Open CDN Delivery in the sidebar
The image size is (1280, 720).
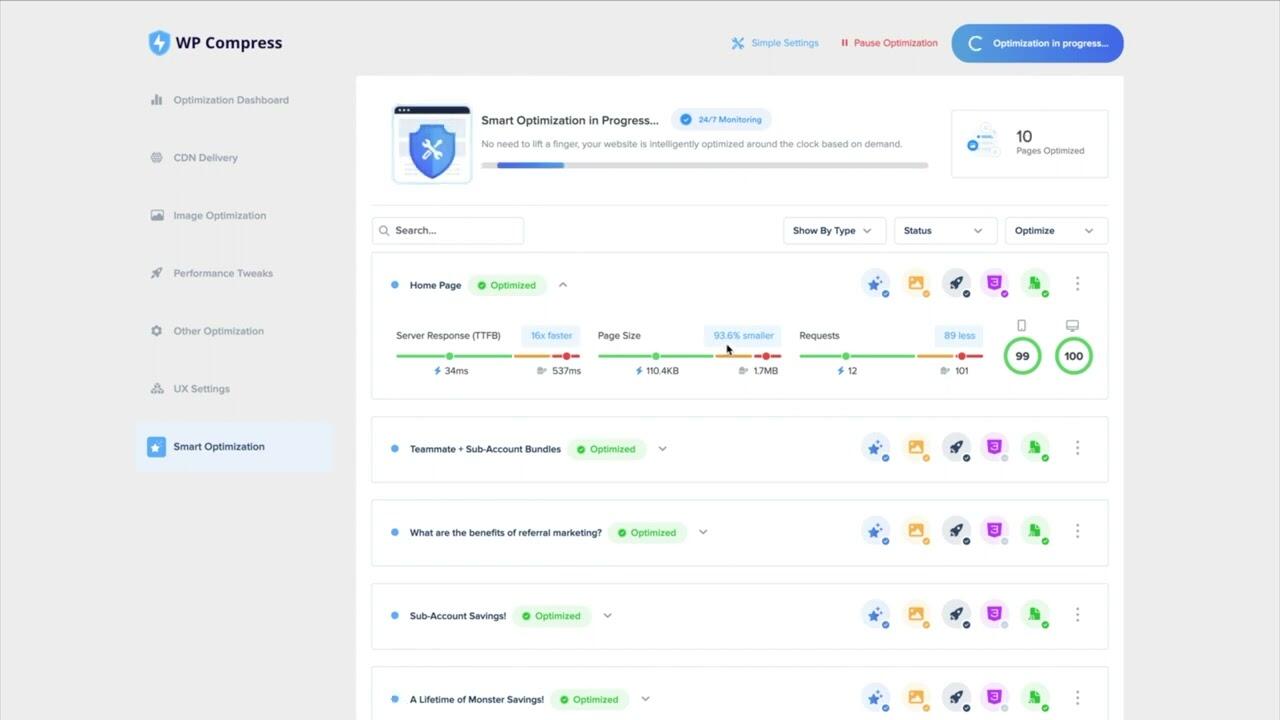(x=194, y=158)
